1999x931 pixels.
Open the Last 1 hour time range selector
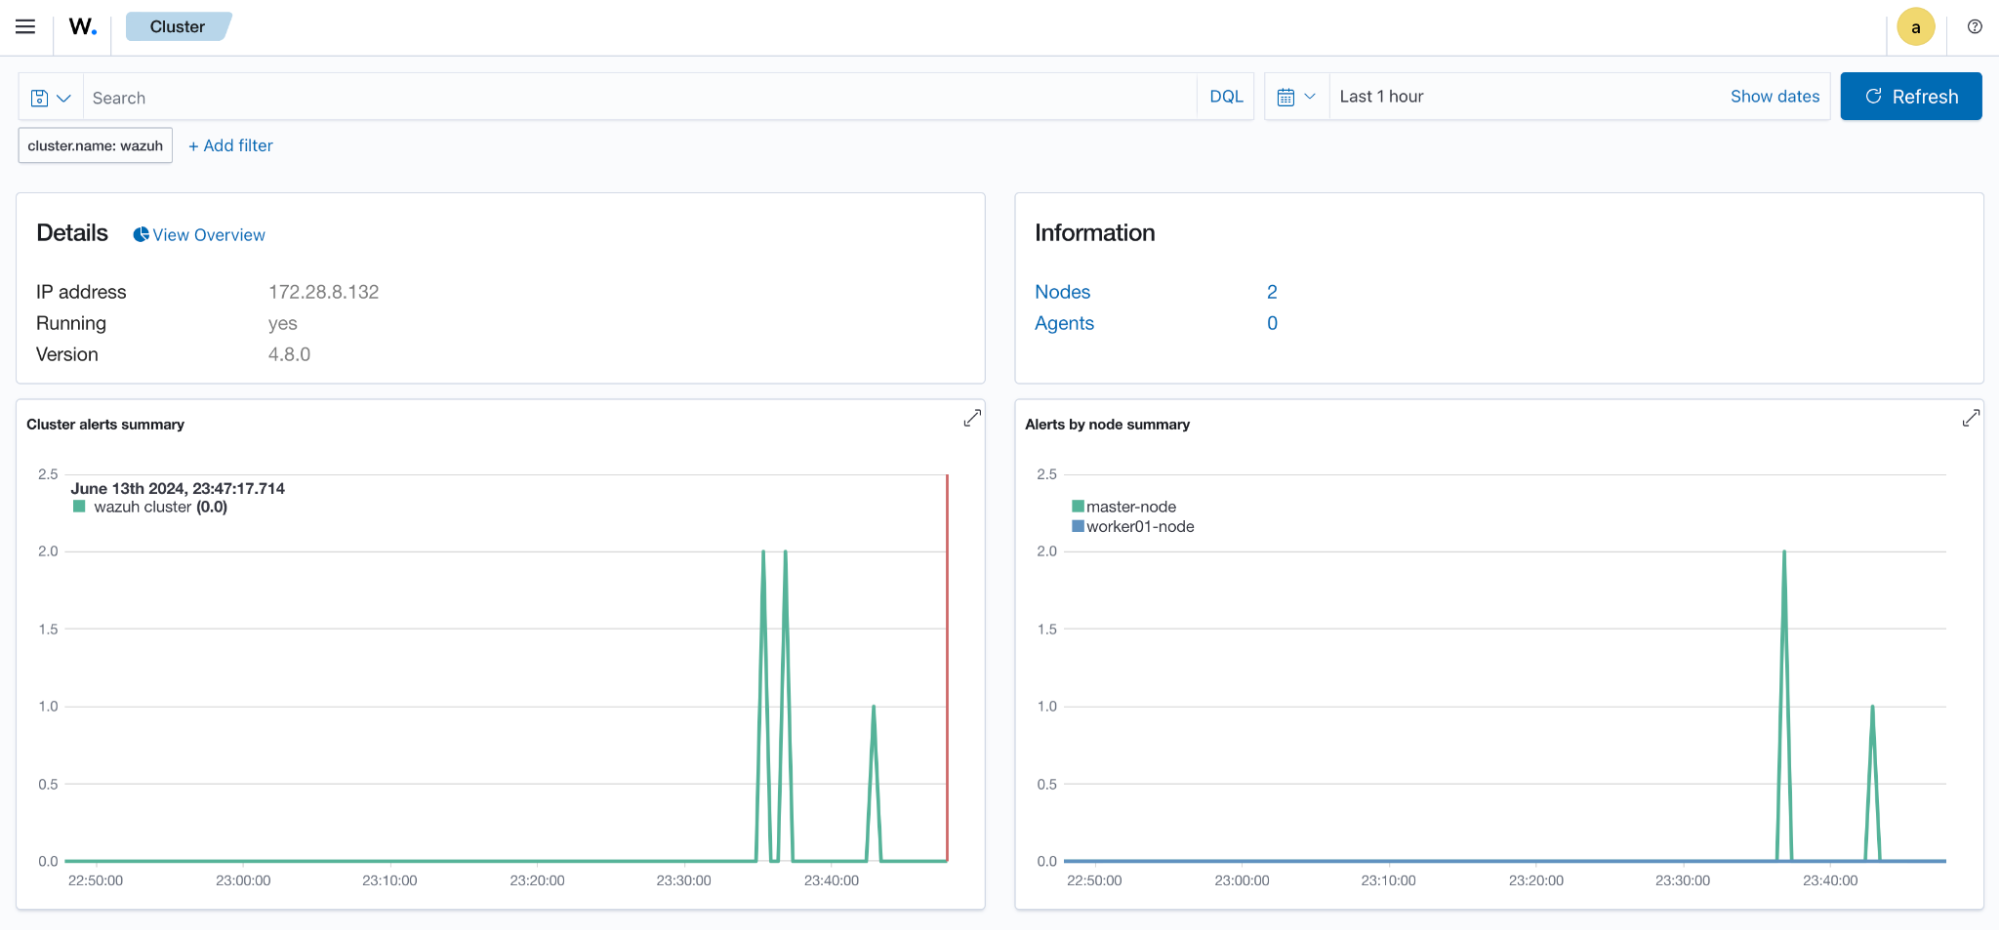pyautogui.click(x=1382, y=96)
